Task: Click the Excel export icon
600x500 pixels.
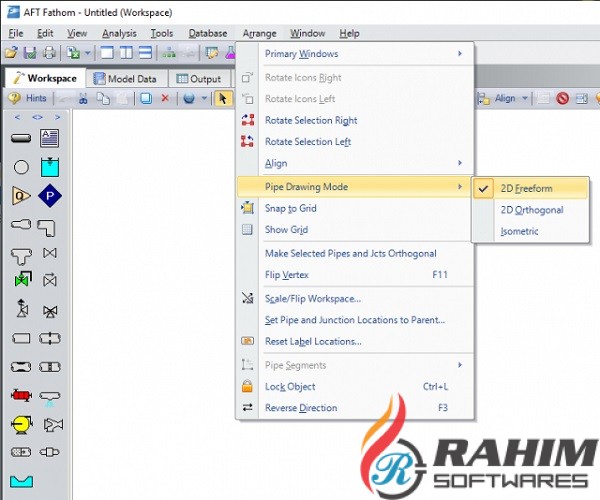Action: click(x=73, y=52)
